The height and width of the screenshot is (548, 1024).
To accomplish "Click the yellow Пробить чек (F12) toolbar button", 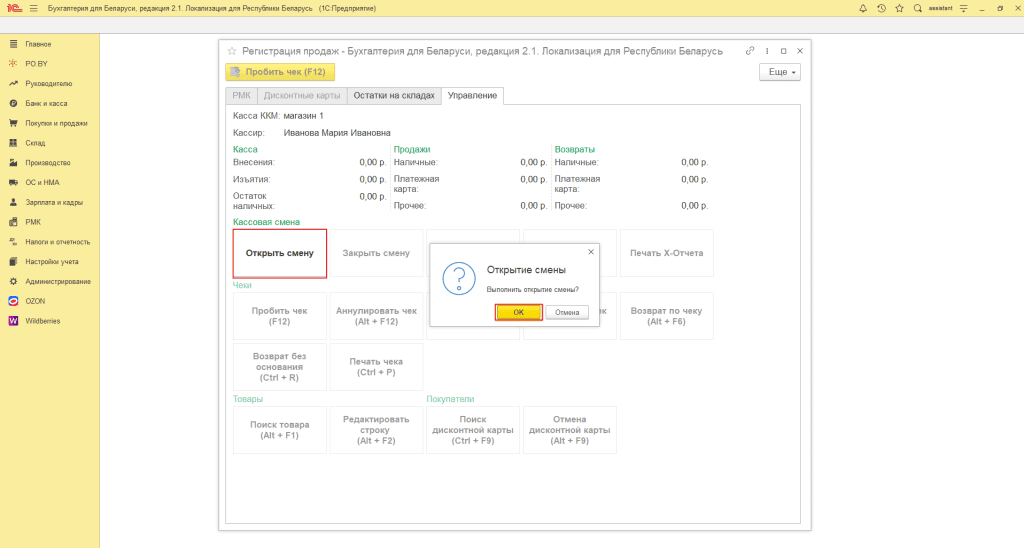I will point(280,72).
